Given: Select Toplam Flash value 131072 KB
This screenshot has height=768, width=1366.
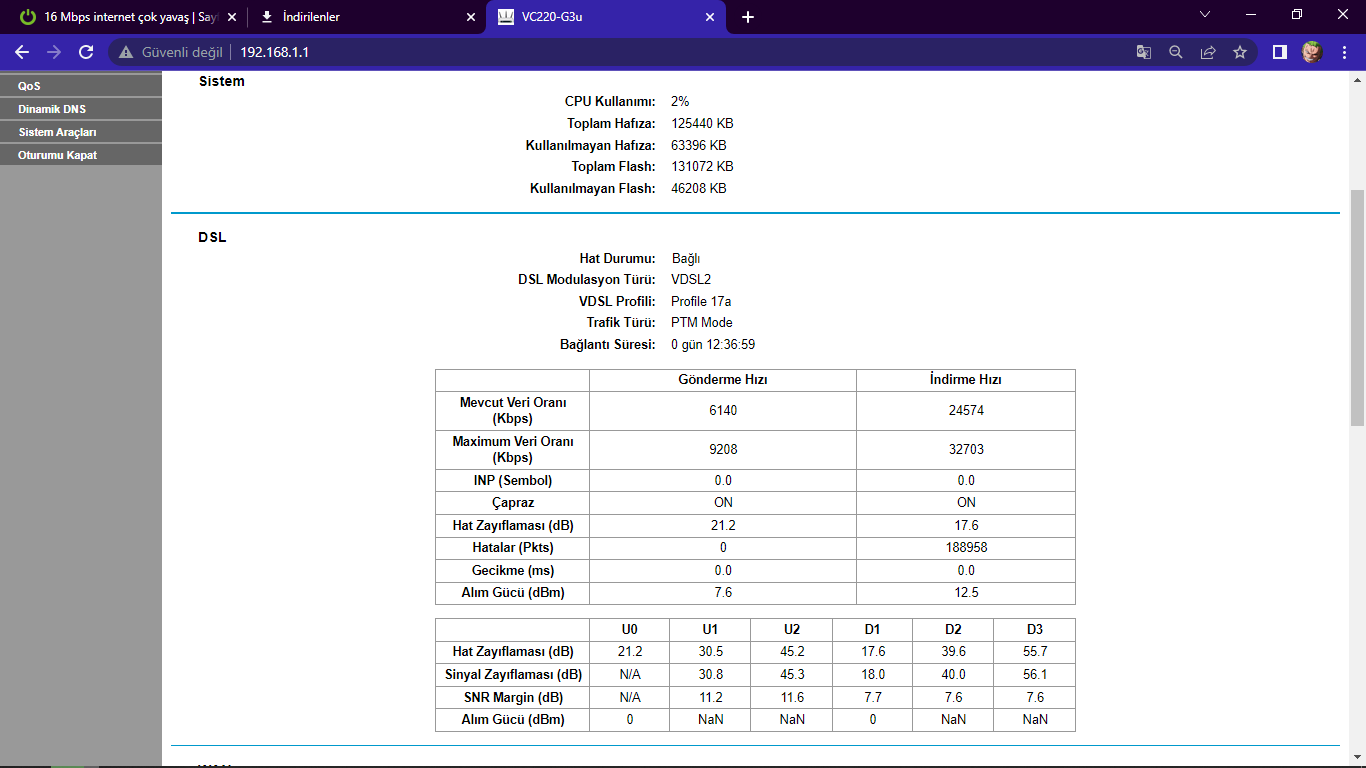Looking at the screenshot, I should click(702, 167).
